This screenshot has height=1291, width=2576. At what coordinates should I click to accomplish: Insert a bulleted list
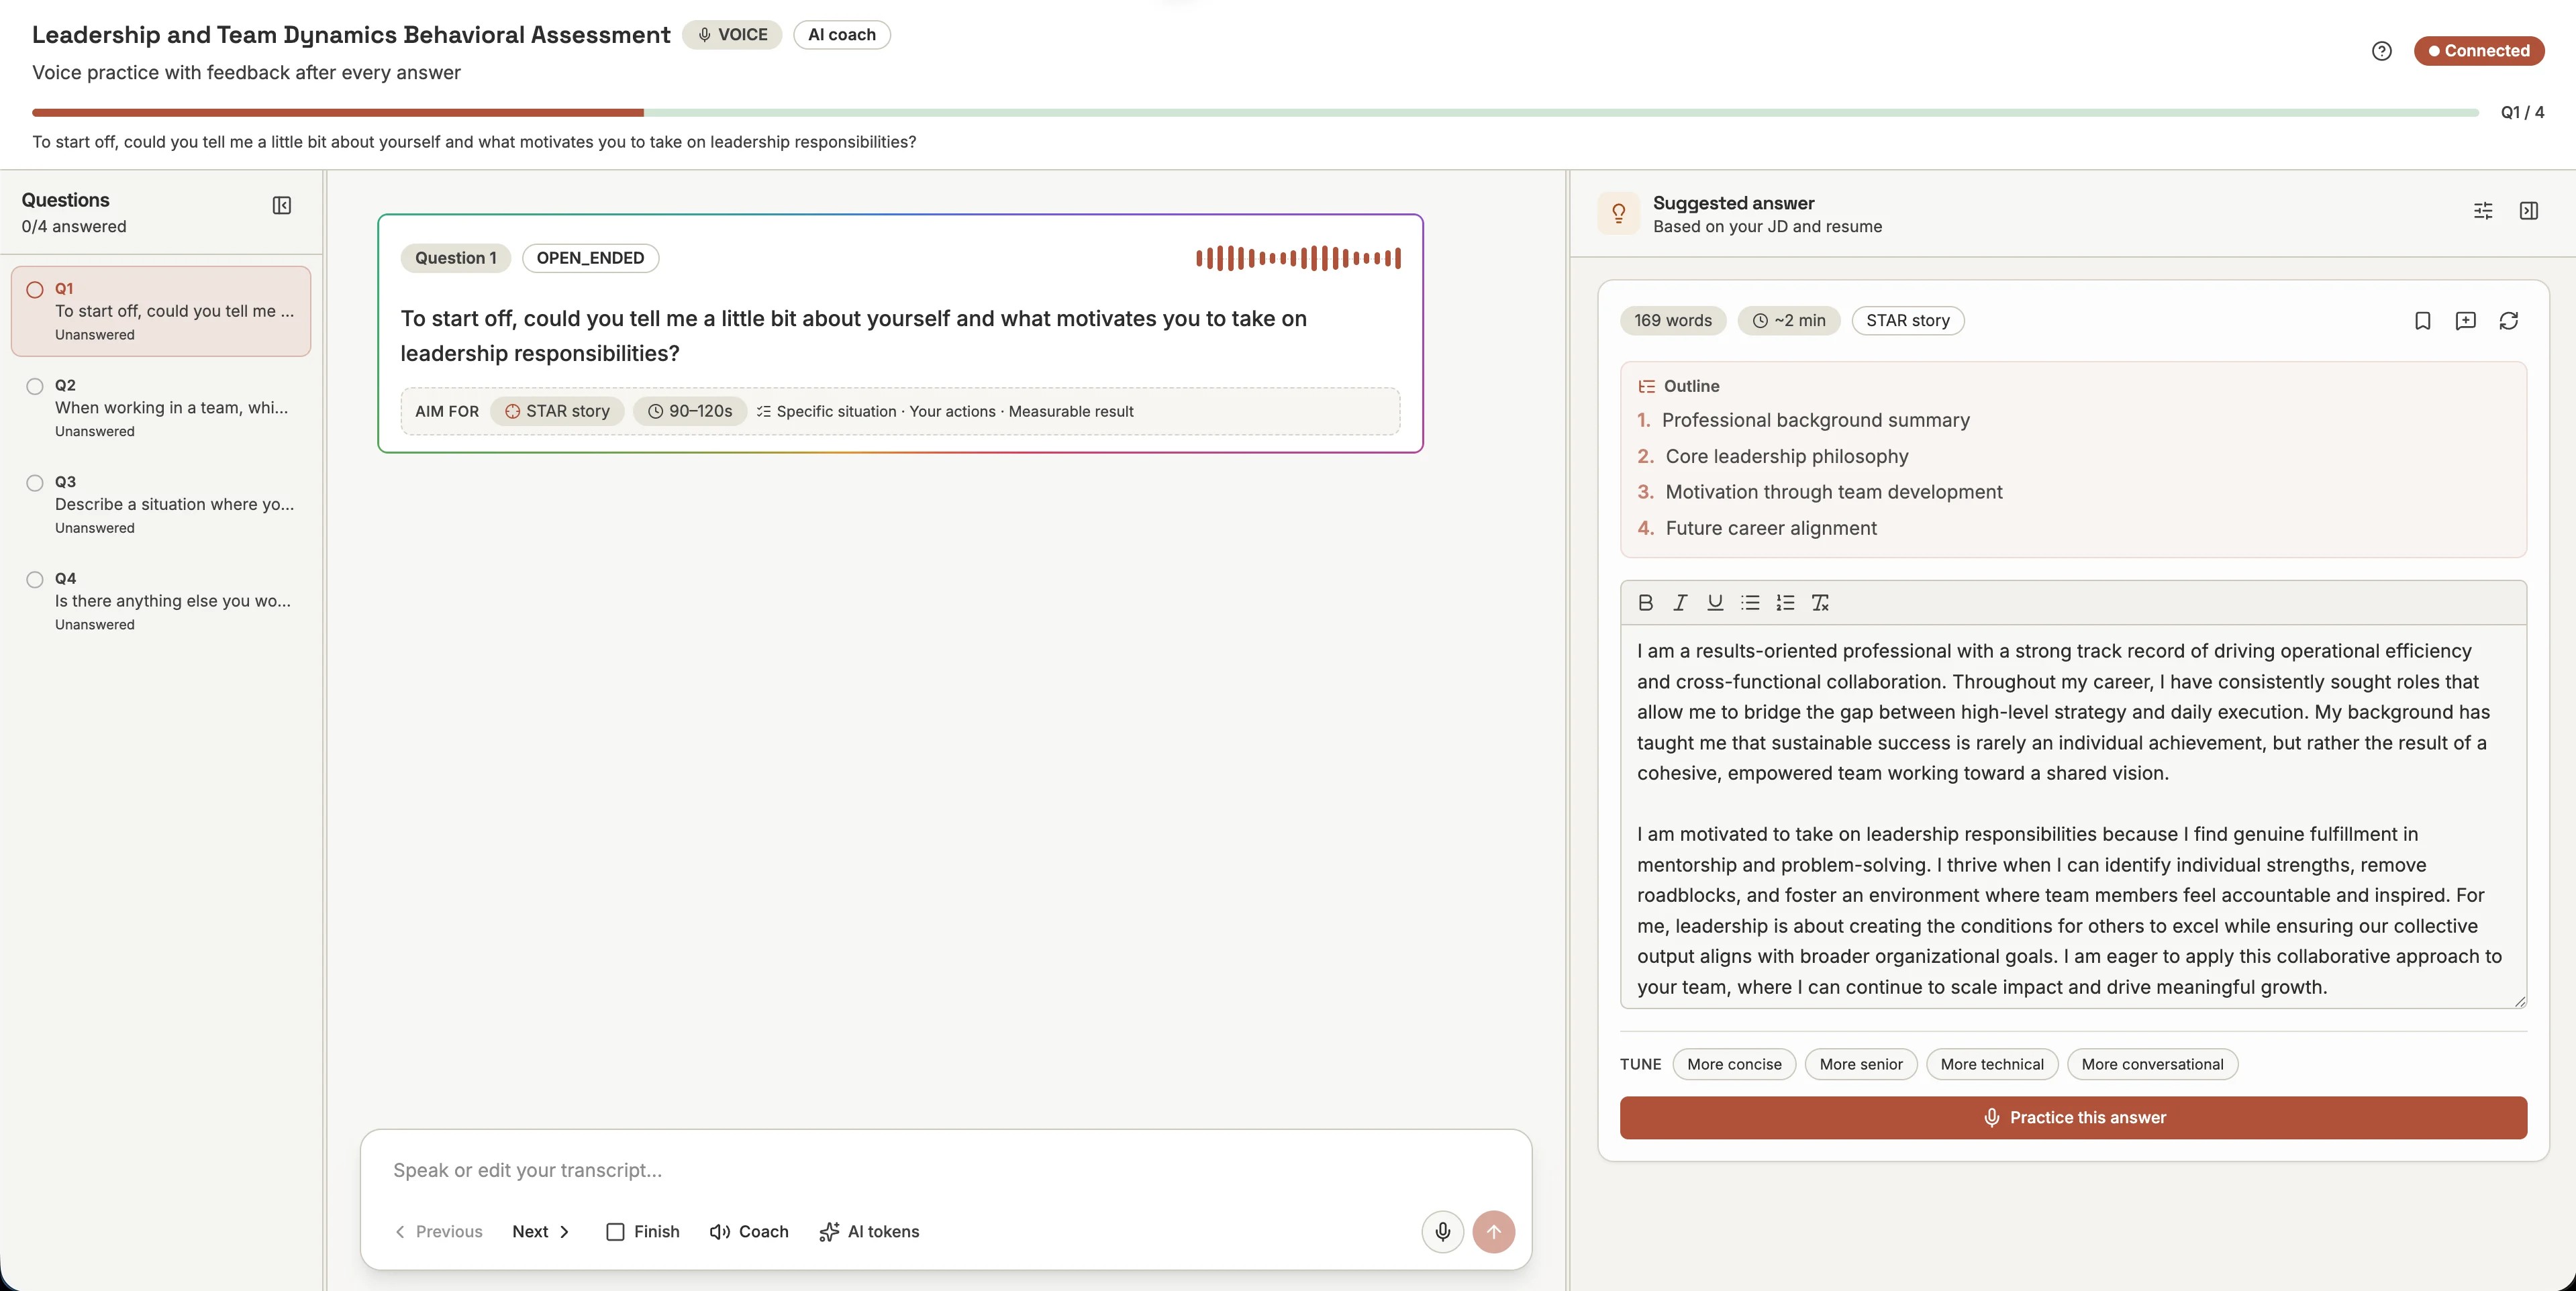click(1750, 602)
